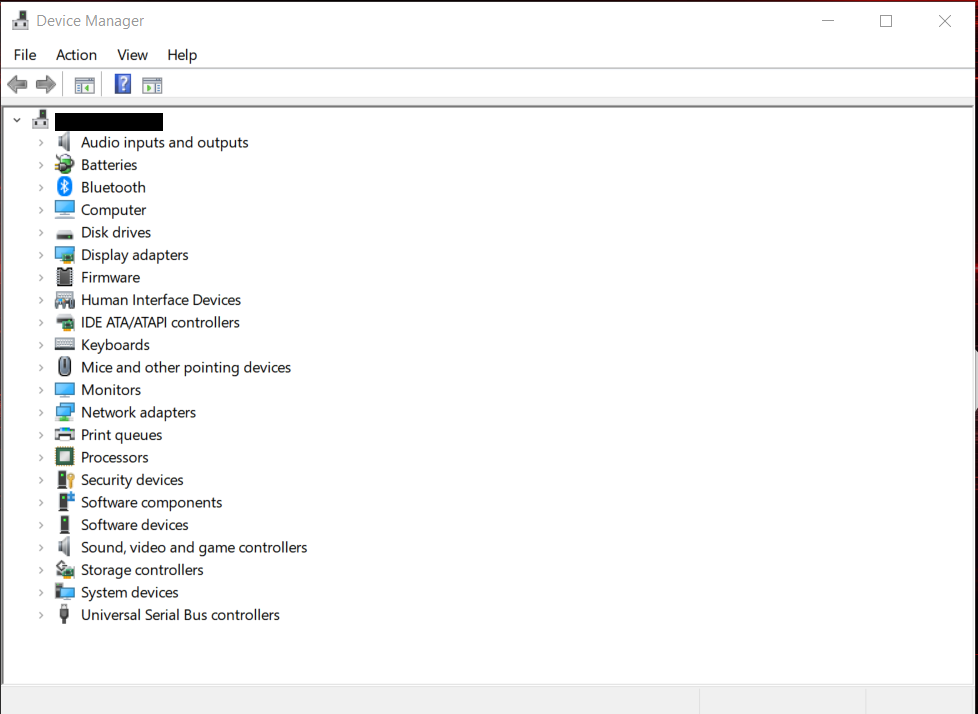Click the Forward arrow toolbar icon
Screen dimensions: 978x714
click(46, 84)
